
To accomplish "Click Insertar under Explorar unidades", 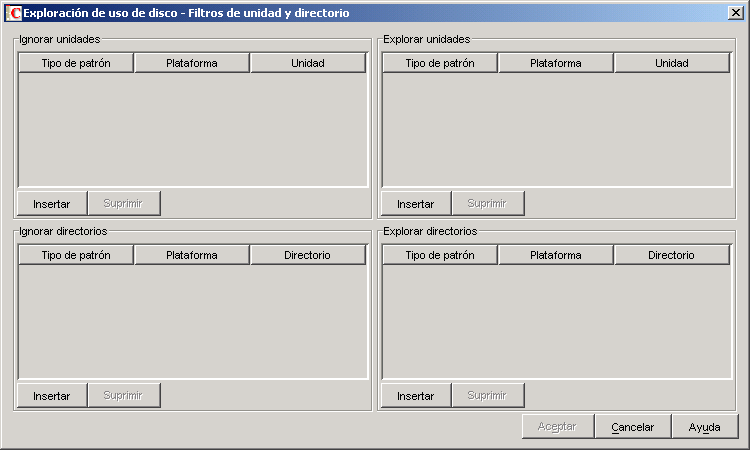I will (x=416, y=204).
